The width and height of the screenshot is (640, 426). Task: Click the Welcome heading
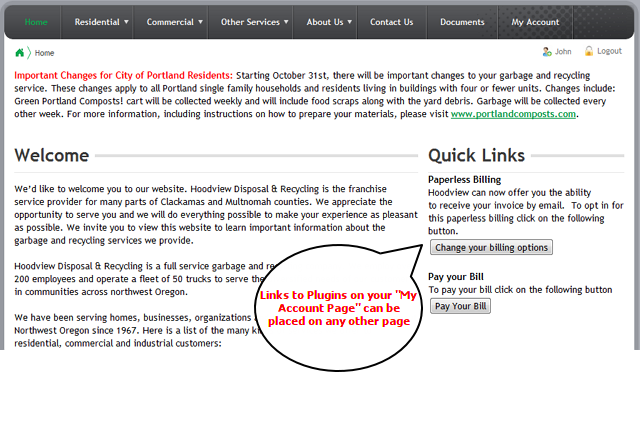(x=52, y=155)
